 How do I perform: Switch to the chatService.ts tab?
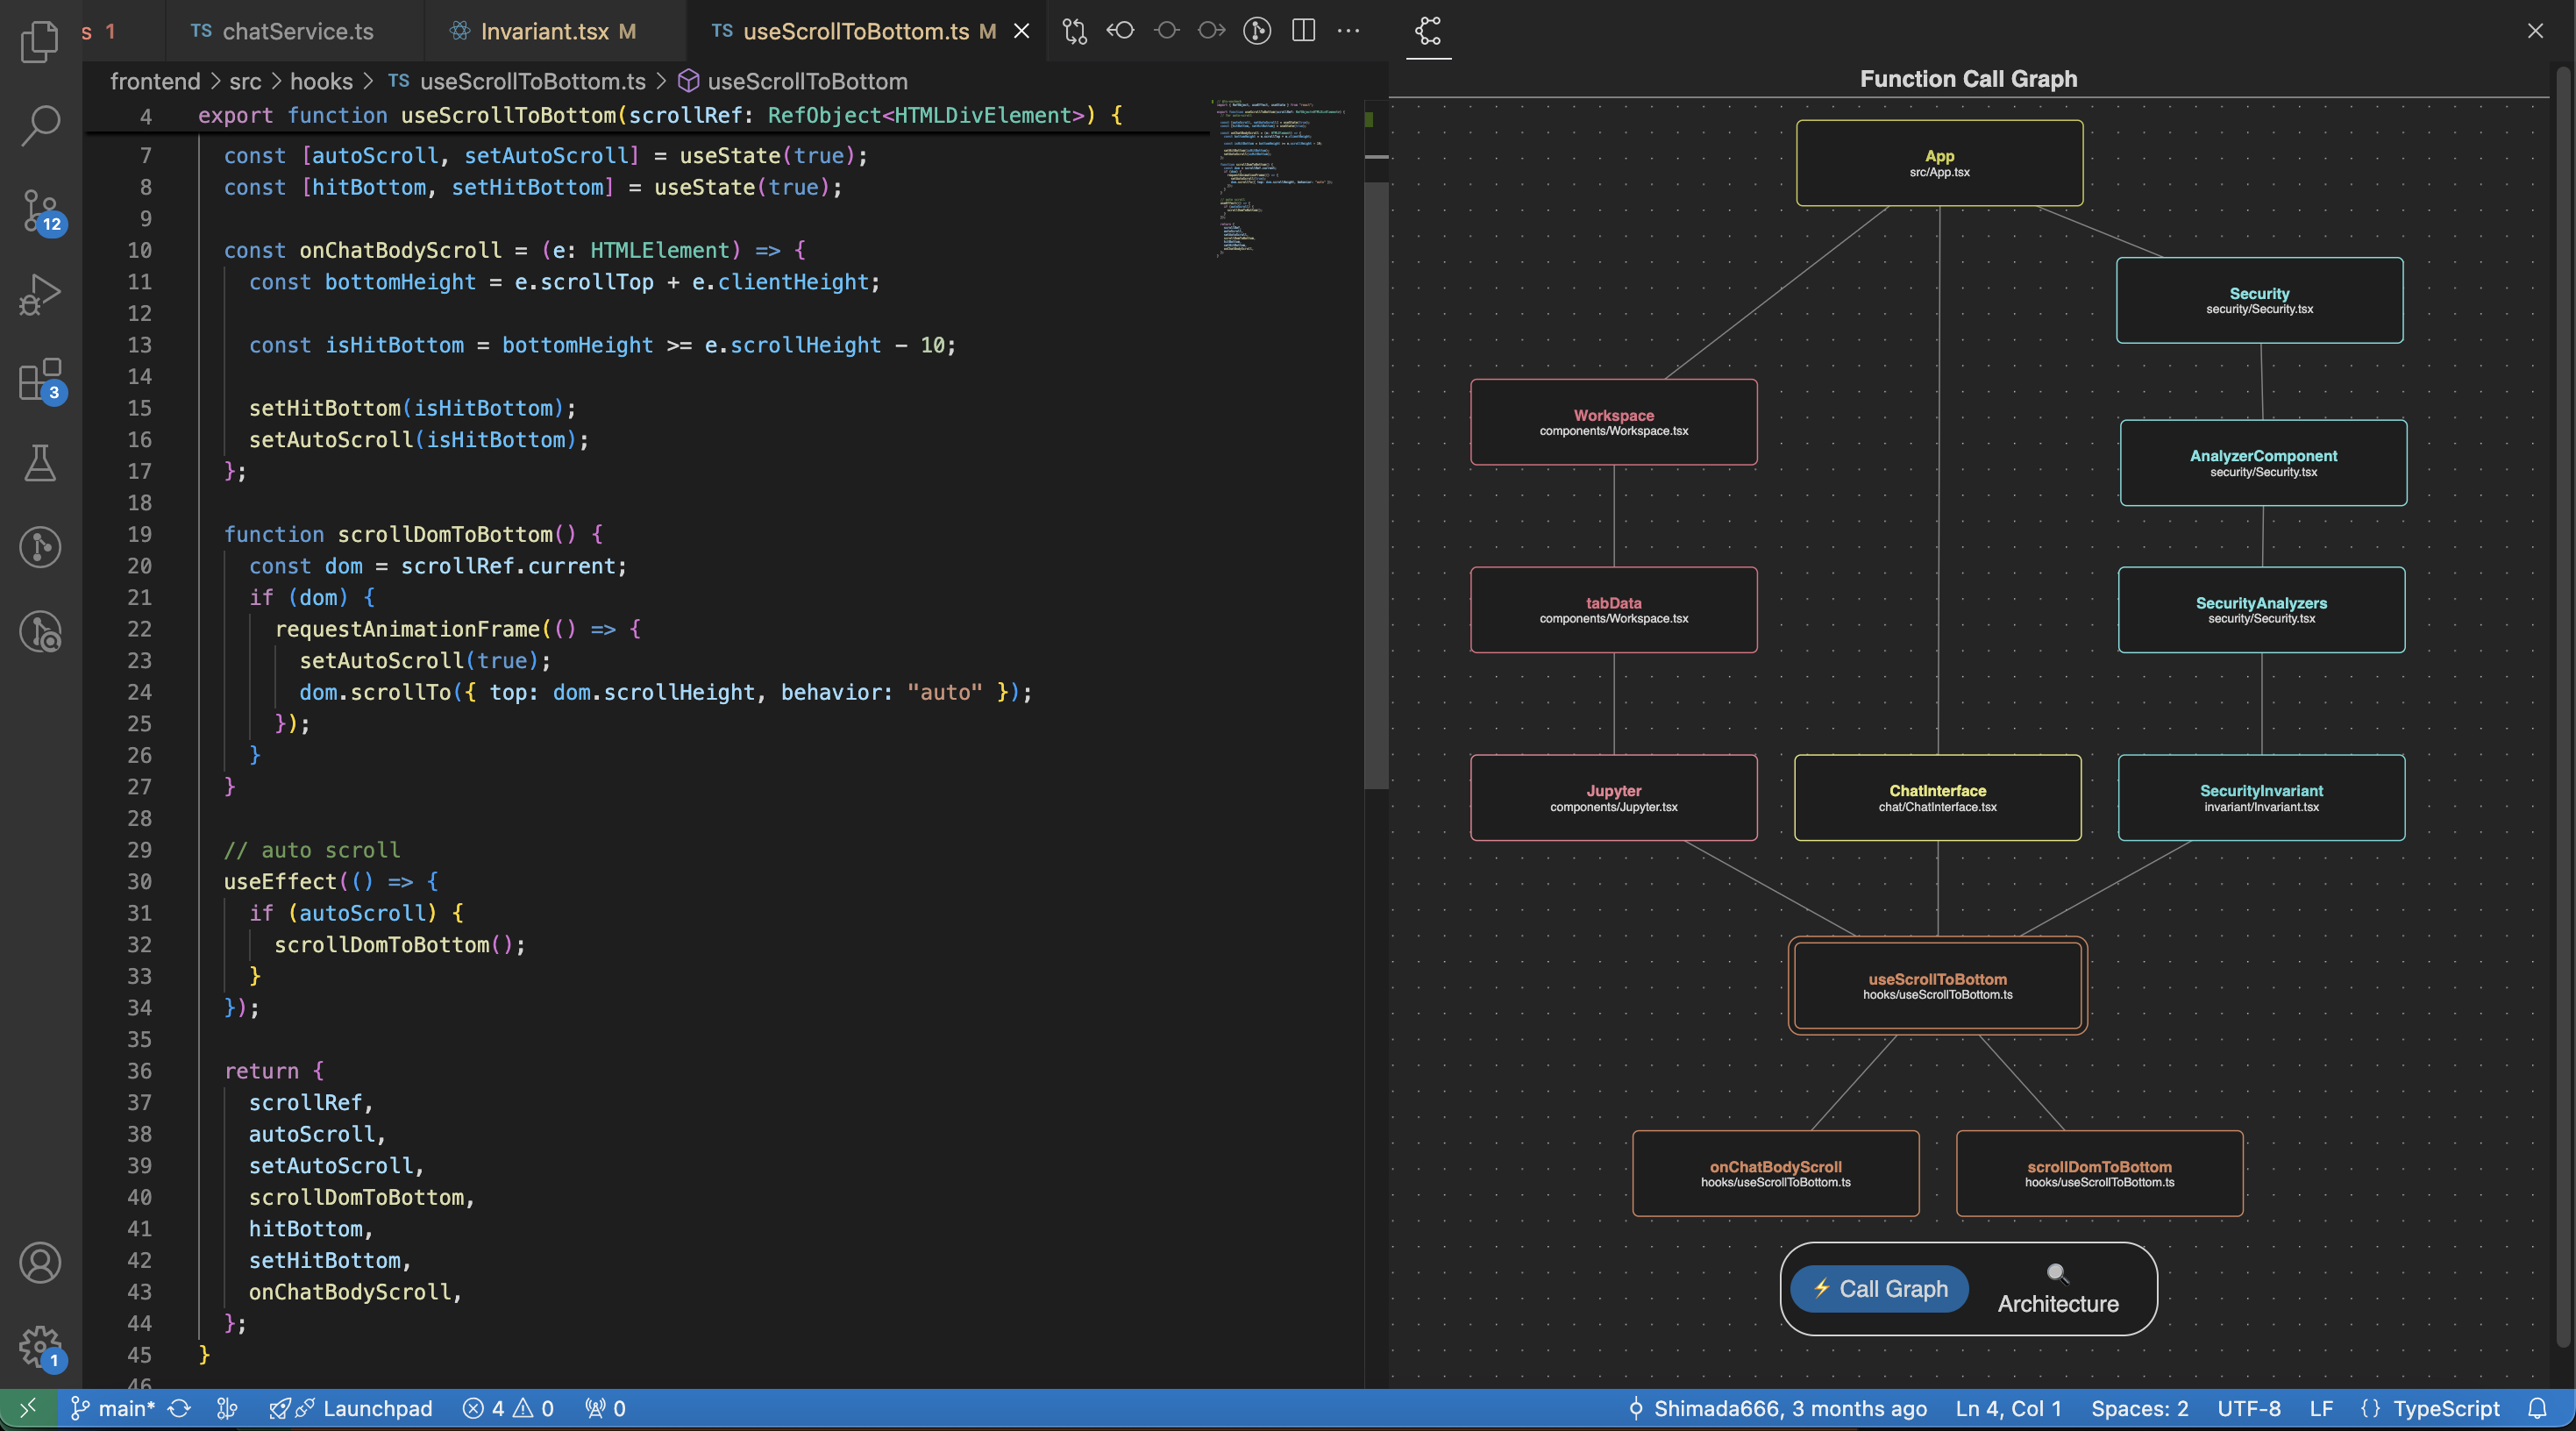click(x=297, y=31)
